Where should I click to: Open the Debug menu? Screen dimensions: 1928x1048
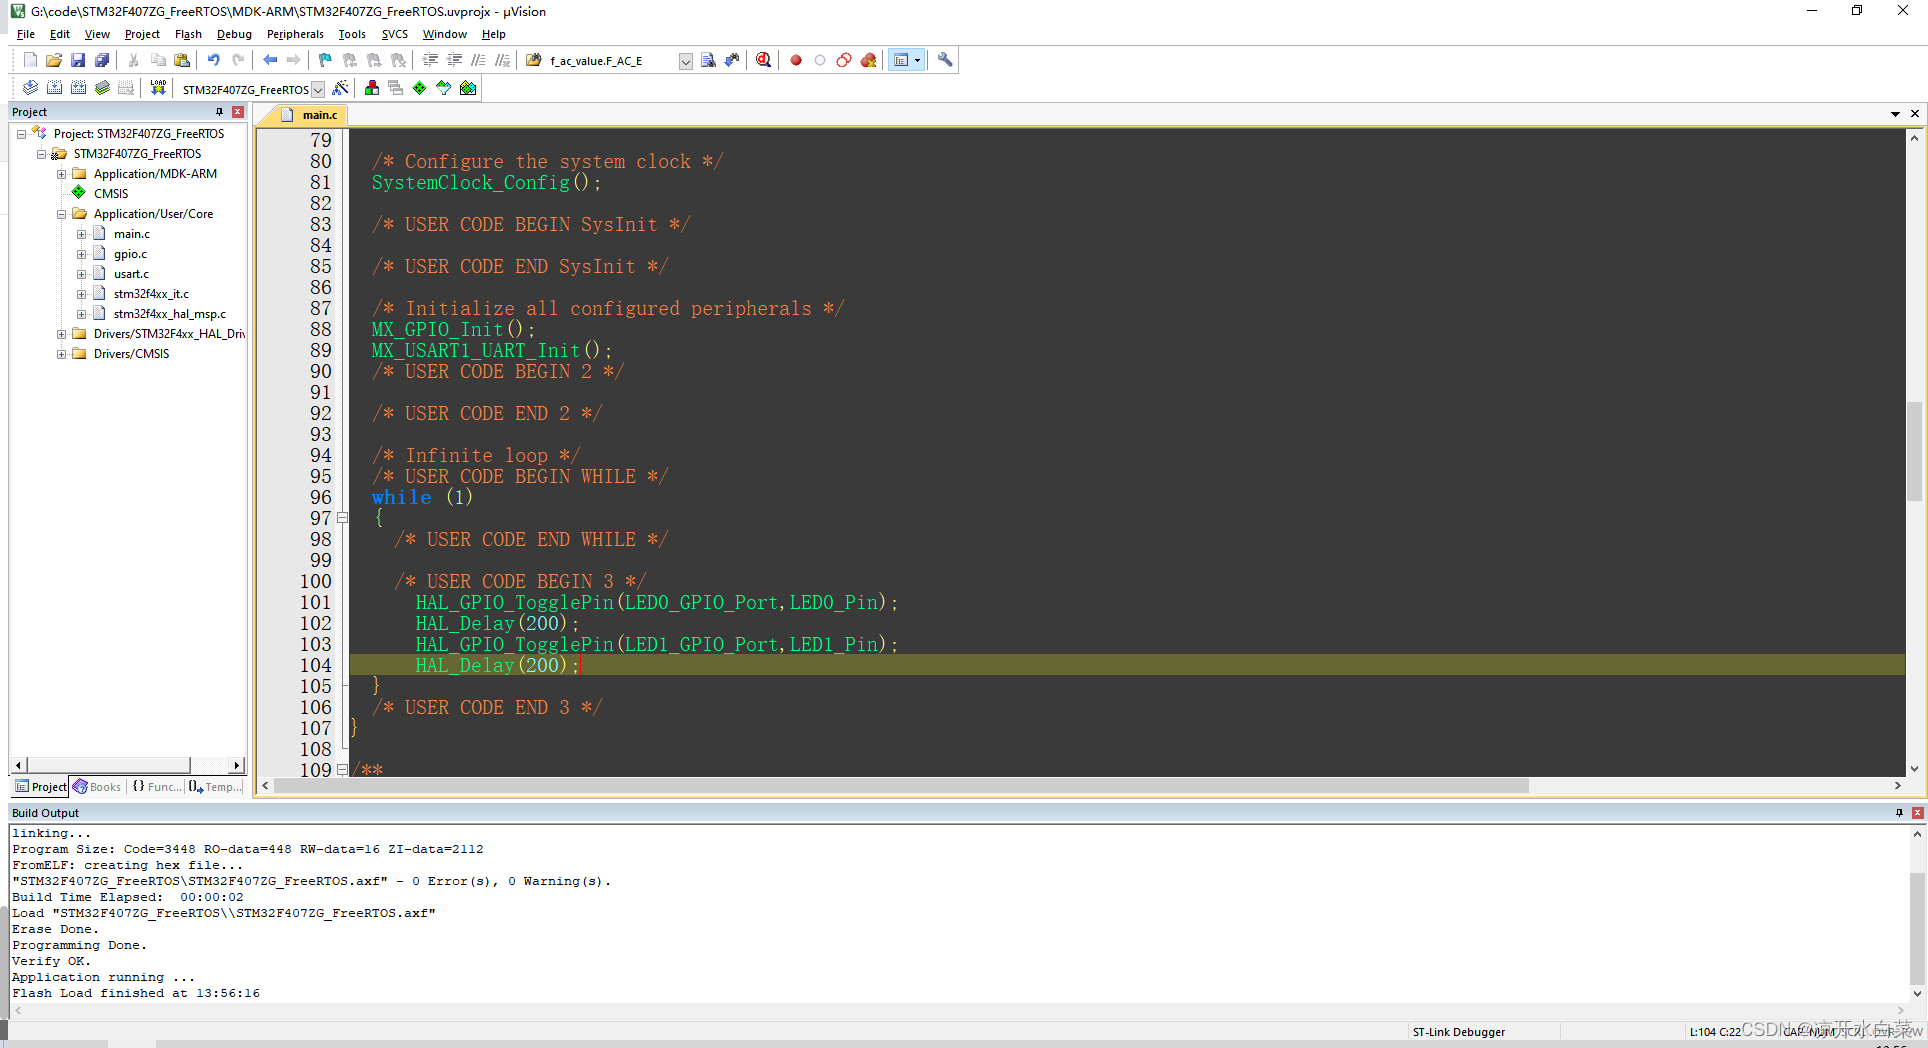click(x=234, y=34)
